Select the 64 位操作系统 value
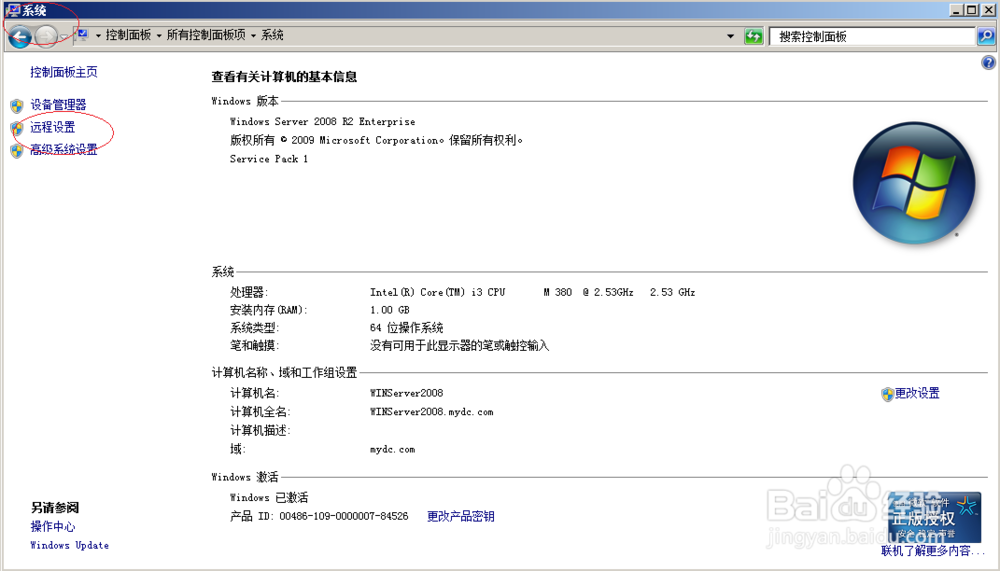Viewport: 1000px width, 571px height. pos(406,328)
